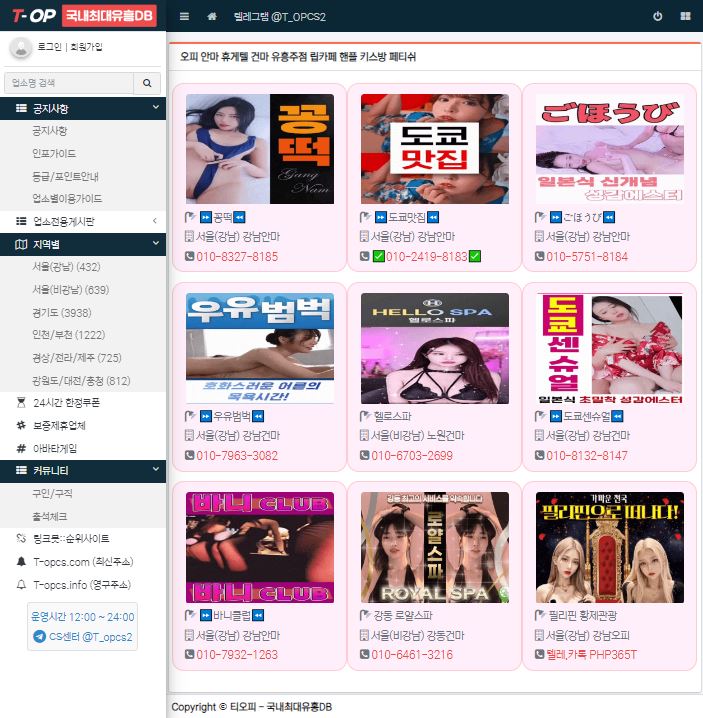Click the Telegram icon in CS센터 box

[39, 636]
